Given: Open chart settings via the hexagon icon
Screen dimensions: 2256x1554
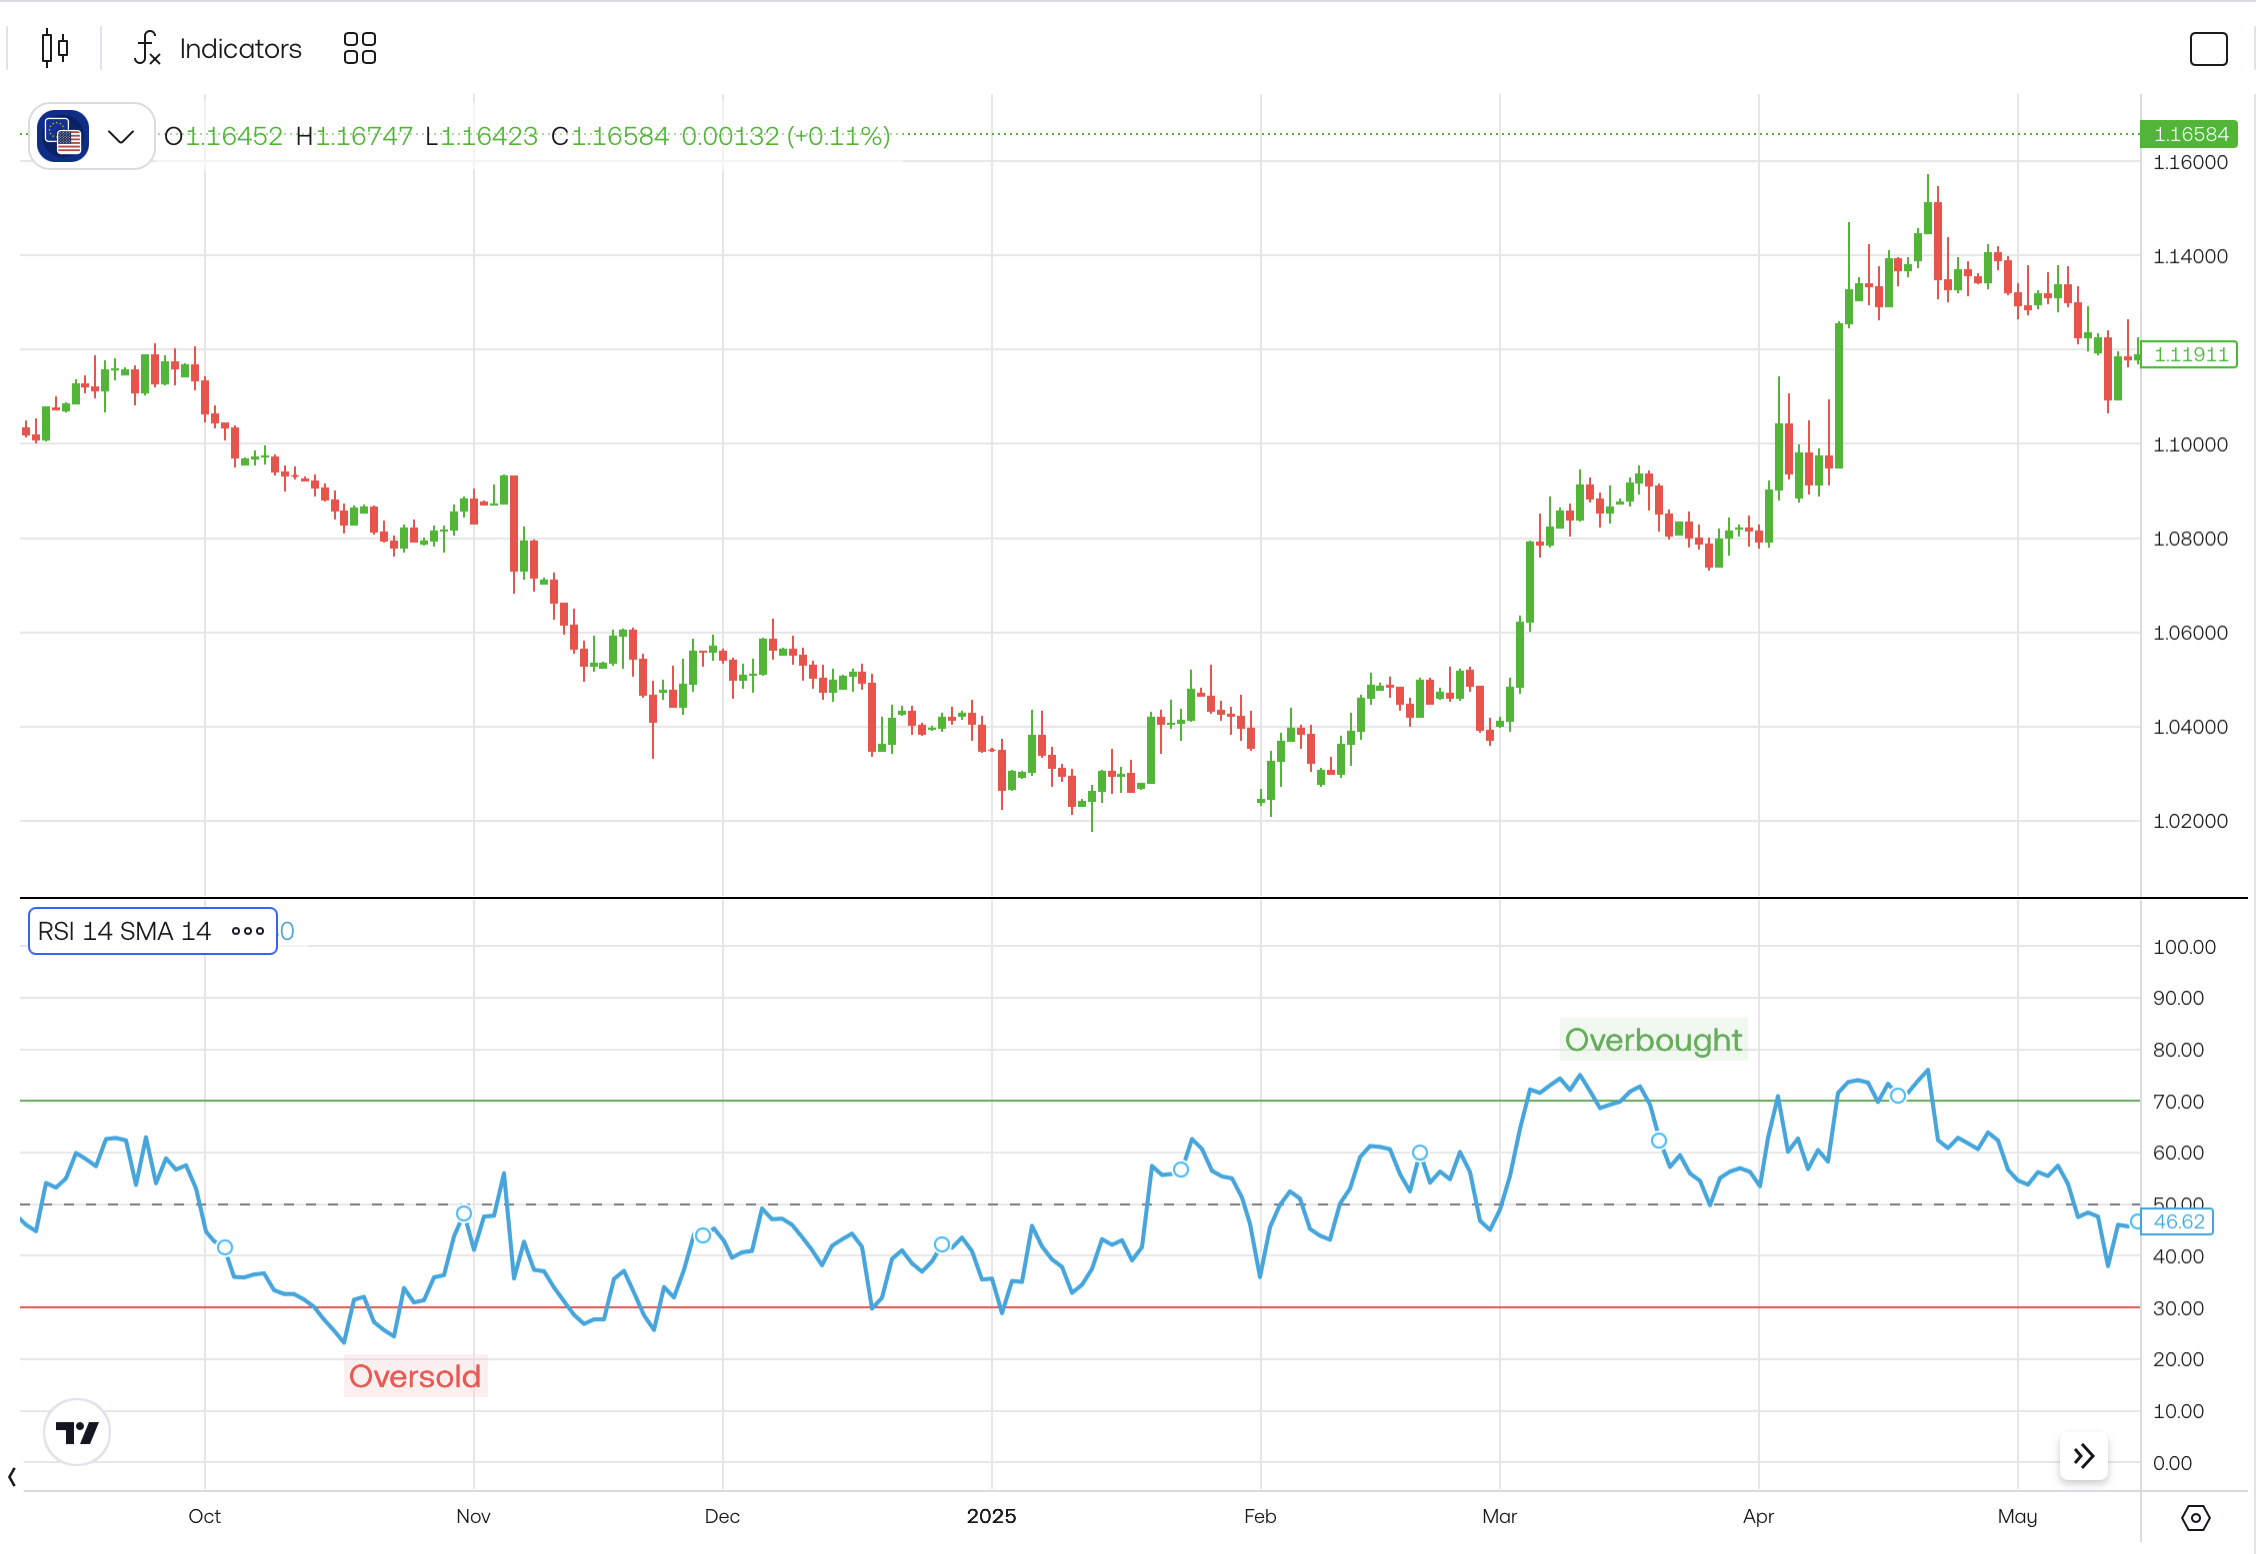Looking at the screenshot, I should (x=2195, y=1517).
